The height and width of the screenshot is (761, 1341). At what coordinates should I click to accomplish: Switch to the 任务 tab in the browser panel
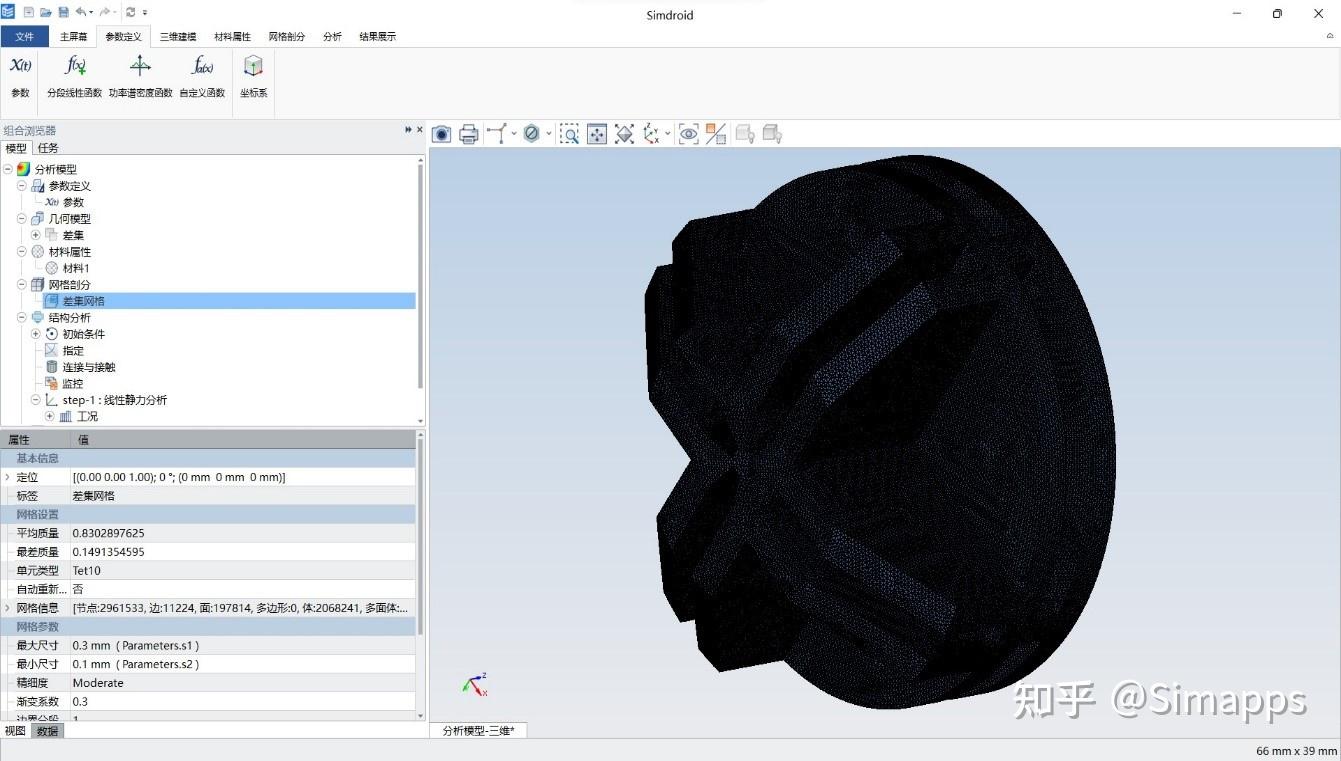pyautogui.click(x=47, y=147)
